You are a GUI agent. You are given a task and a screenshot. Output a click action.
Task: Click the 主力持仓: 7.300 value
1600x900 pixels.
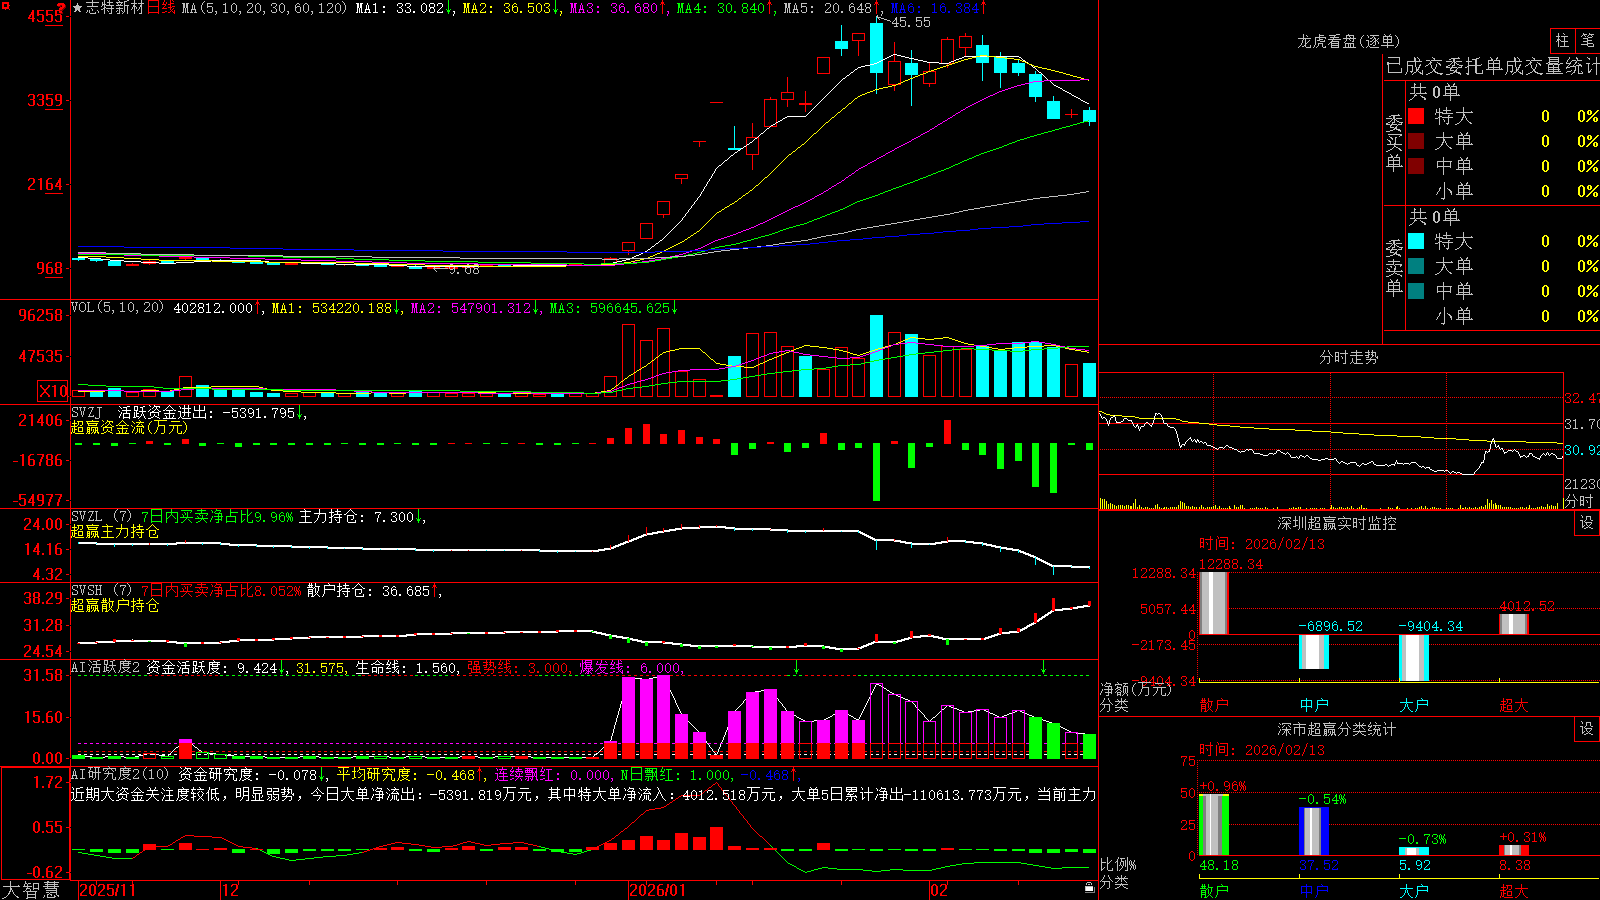[356, 517]
